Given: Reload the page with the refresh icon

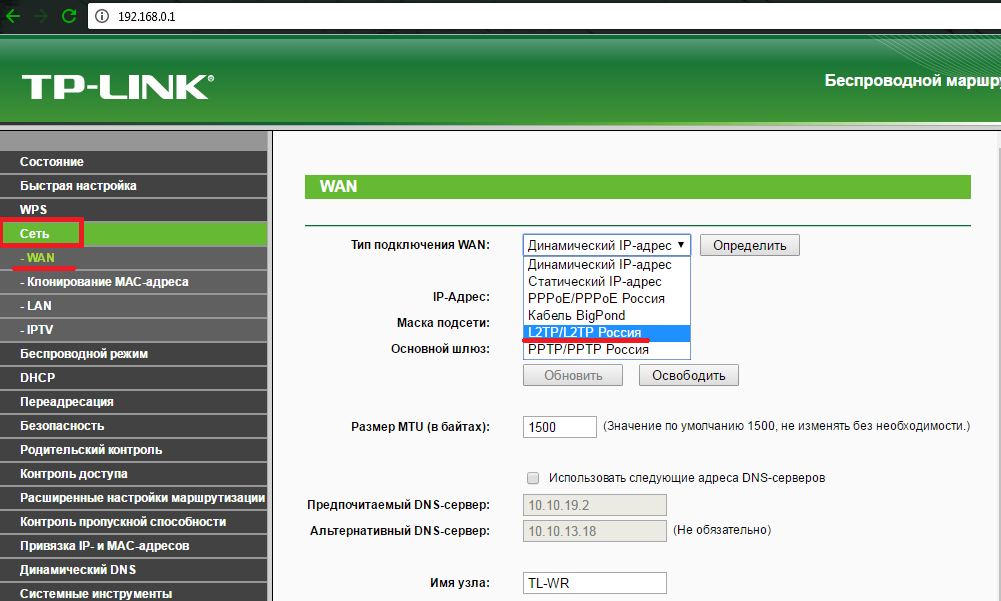Looking at the screenshot, I should (x=69, y=16).
